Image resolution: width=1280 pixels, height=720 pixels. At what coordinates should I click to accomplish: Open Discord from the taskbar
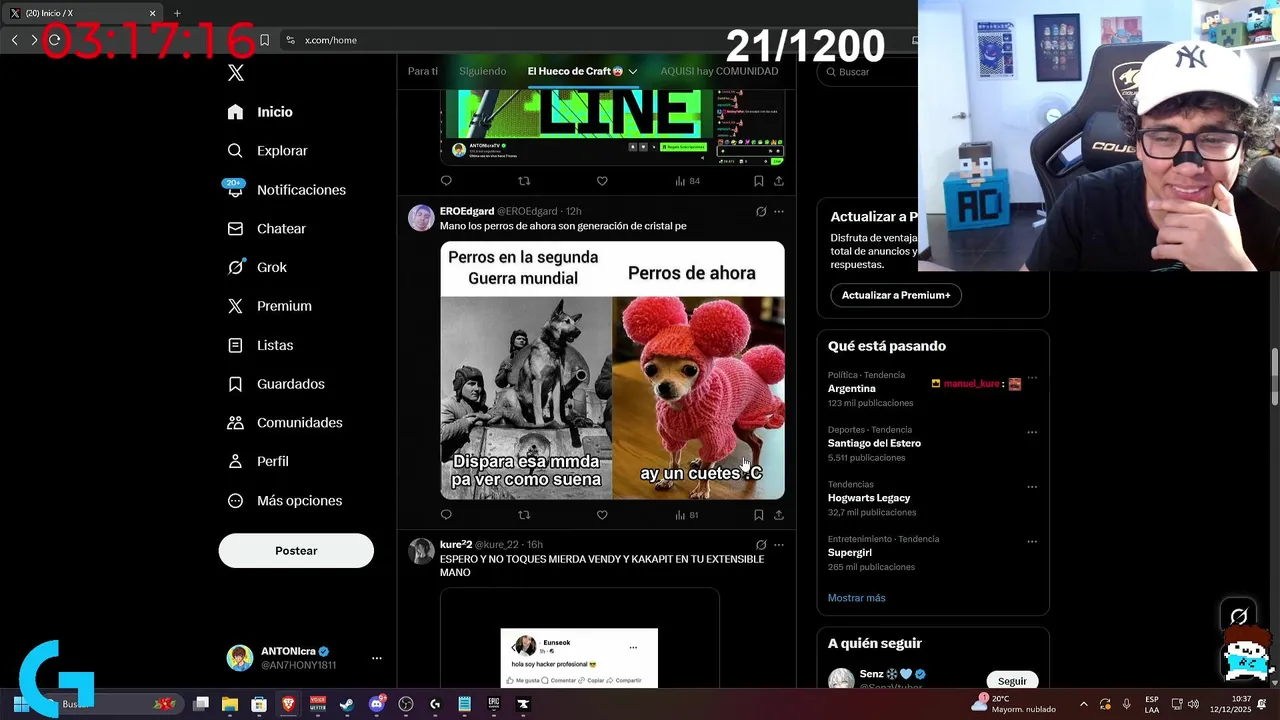pos(376,704)
